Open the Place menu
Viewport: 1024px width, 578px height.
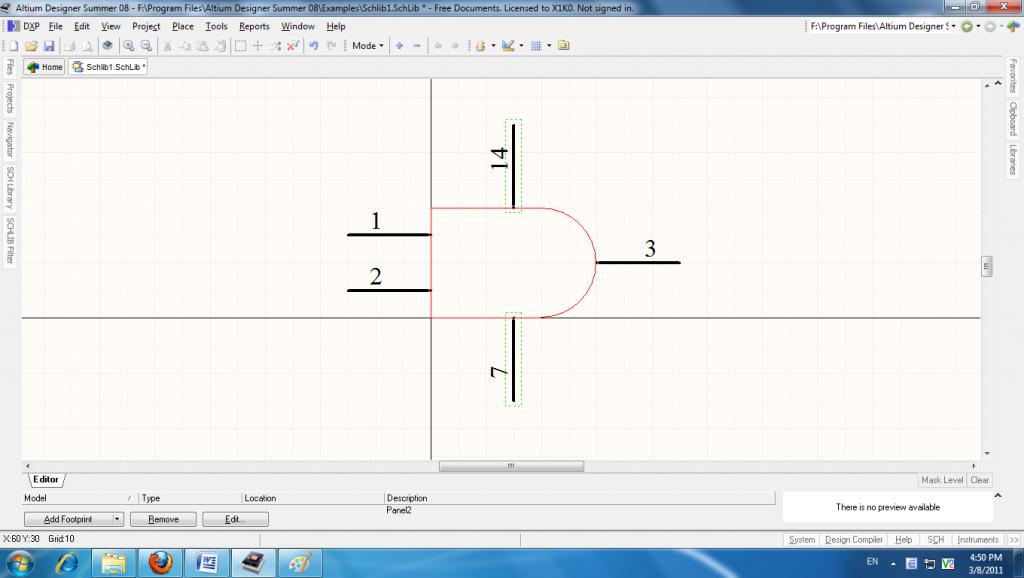point(183,26)
